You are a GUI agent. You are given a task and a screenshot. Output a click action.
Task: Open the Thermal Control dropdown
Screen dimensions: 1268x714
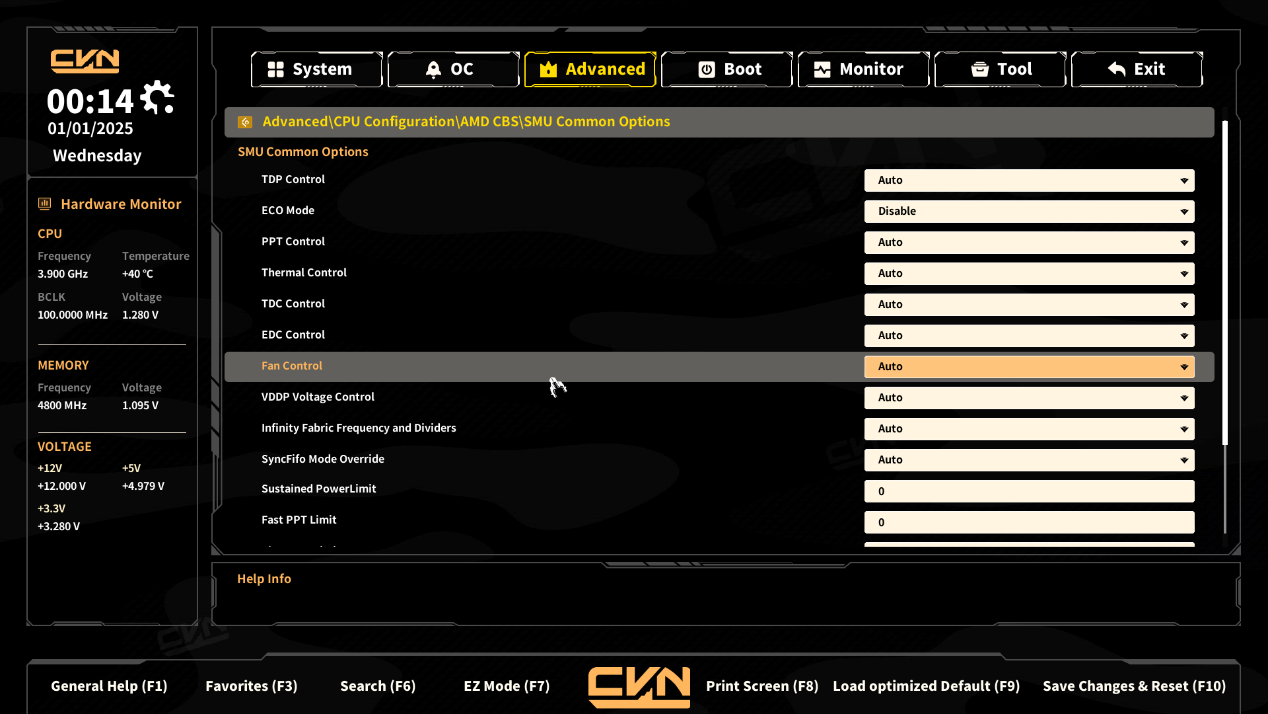point(1029,274)
